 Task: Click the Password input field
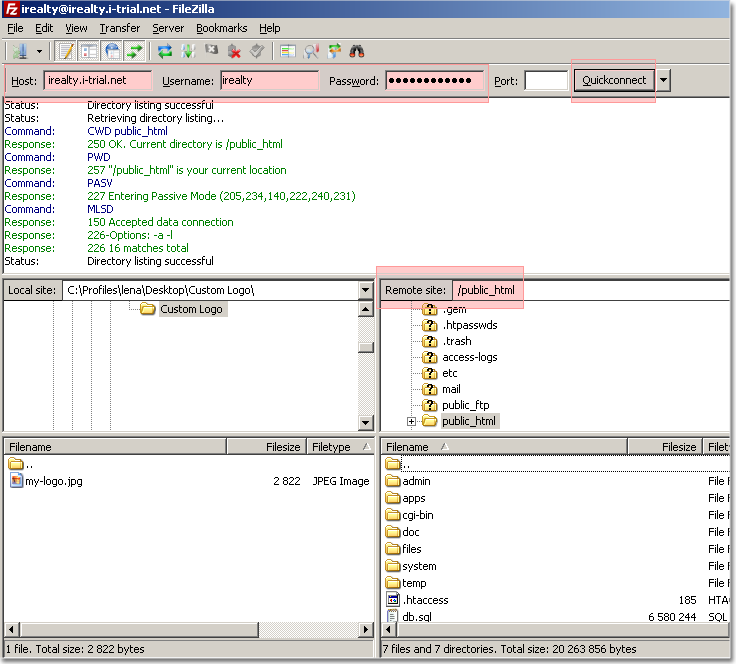point(434,80)
